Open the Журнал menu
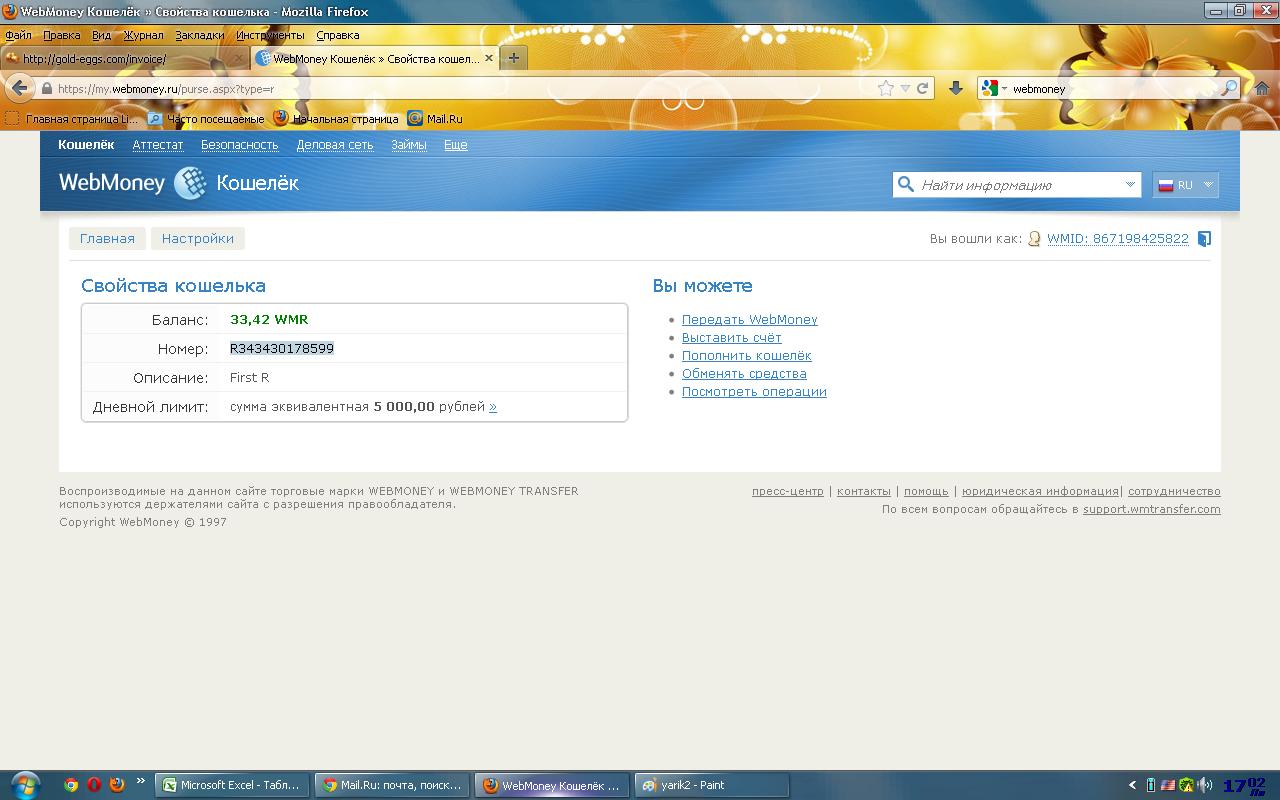 coord(143,35)
